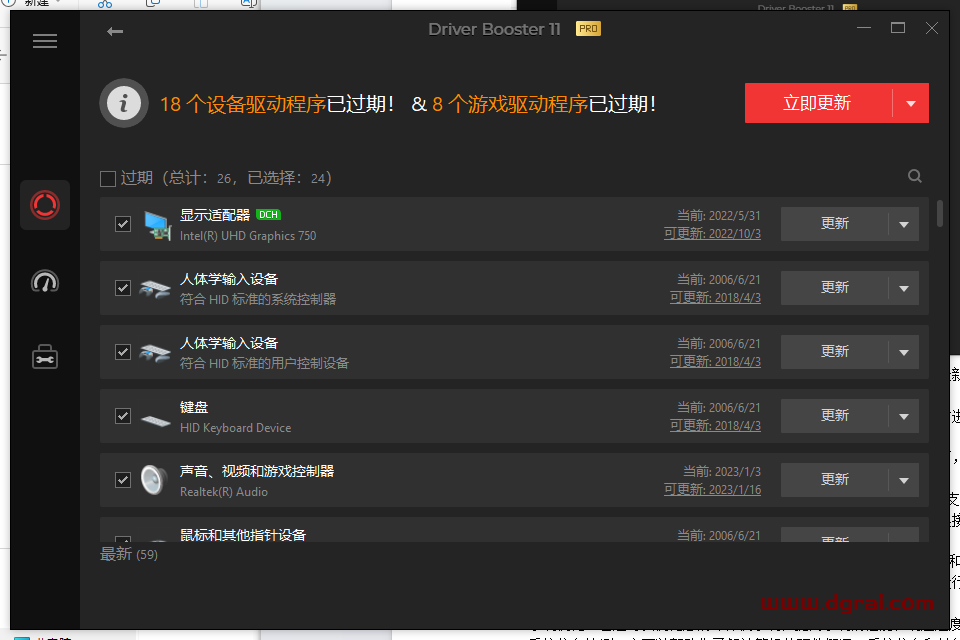Open the dropdown arrow beside 立即更新
960x640 pixels.
(910, 104)
